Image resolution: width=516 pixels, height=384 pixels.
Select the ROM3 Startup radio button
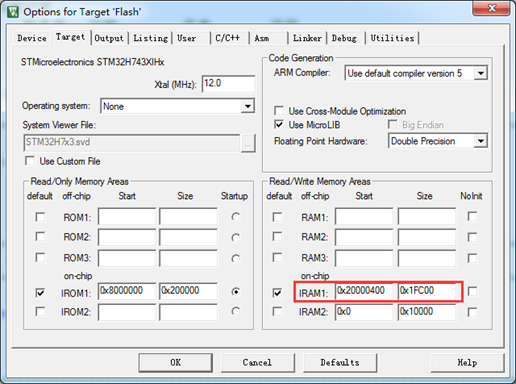pos(235,258)
